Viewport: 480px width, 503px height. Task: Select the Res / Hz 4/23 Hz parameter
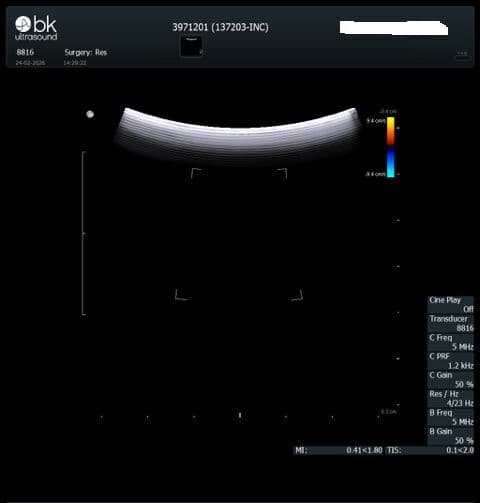(x=450, y=398)
